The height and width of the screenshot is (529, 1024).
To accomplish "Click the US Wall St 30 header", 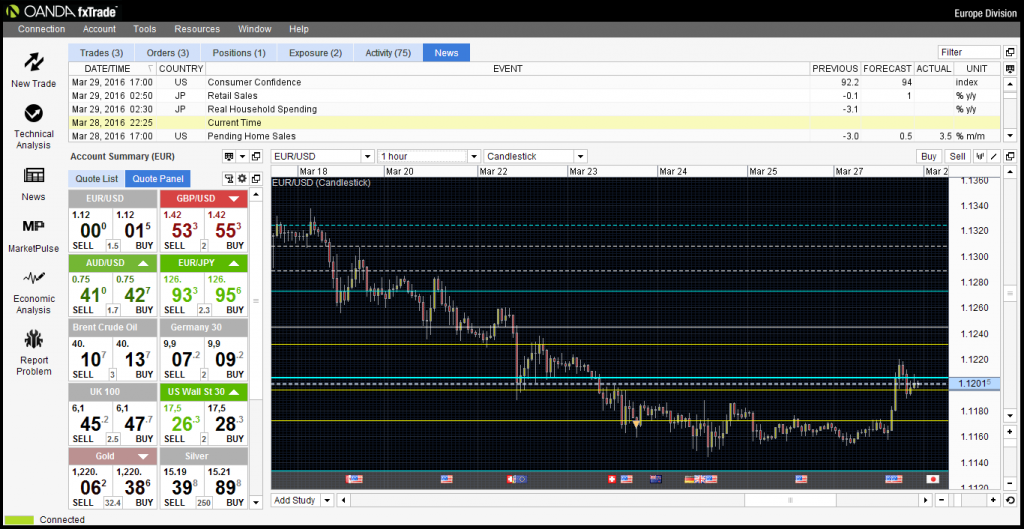I will coord(204,391).
